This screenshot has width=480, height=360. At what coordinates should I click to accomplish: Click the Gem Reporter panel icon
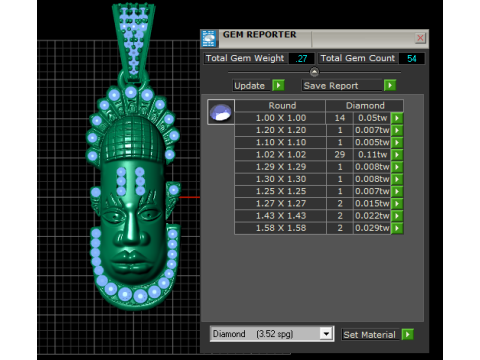209,39
